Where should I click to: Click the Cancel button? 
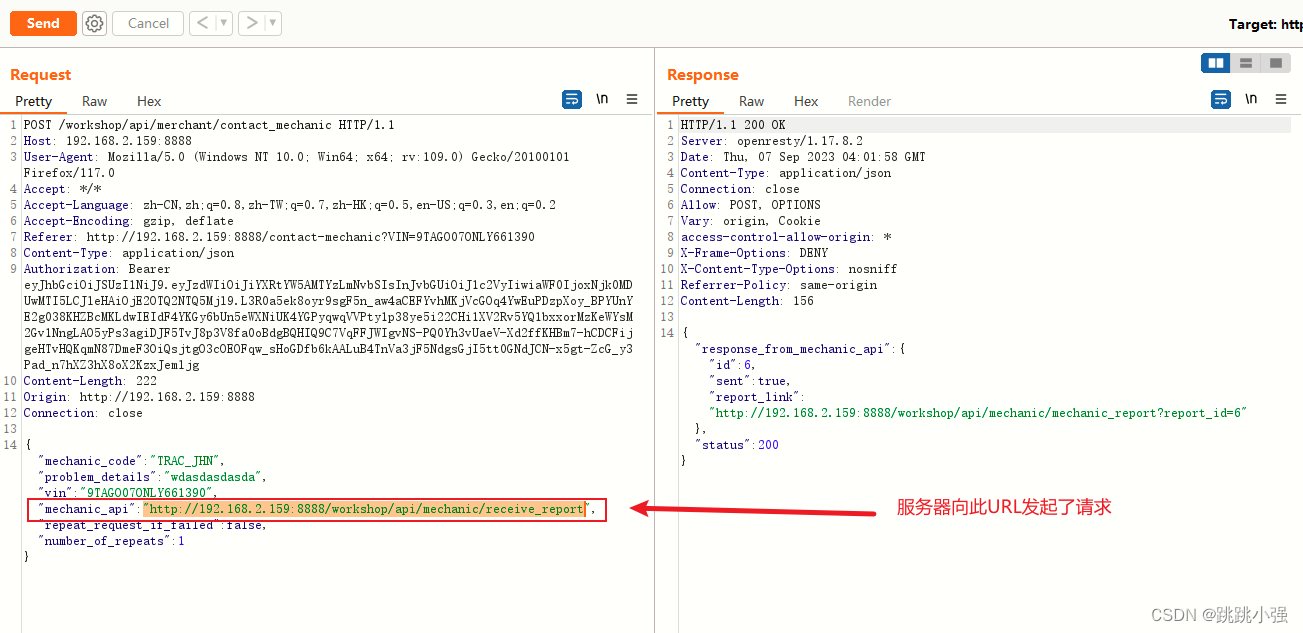pos(148,23)
